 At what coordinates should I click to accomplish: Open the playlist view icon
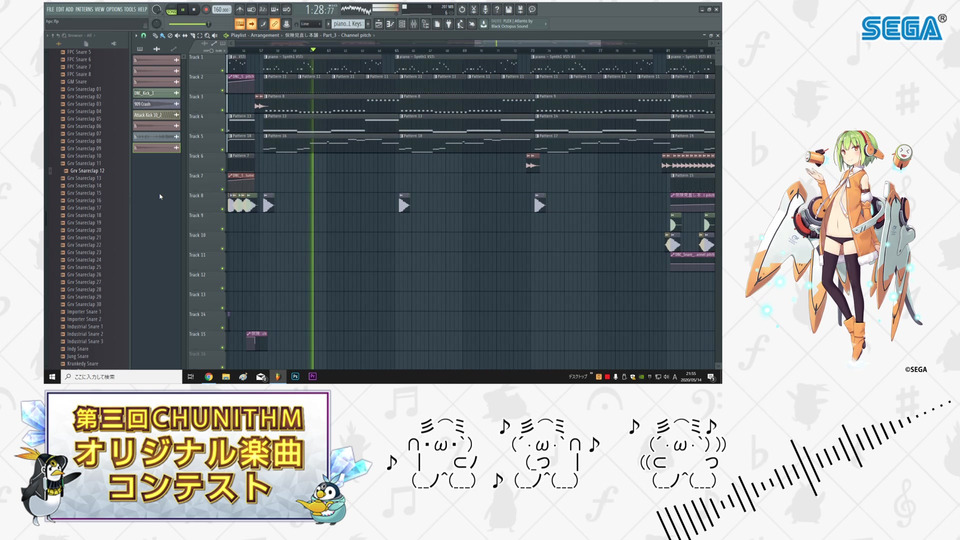378,24
